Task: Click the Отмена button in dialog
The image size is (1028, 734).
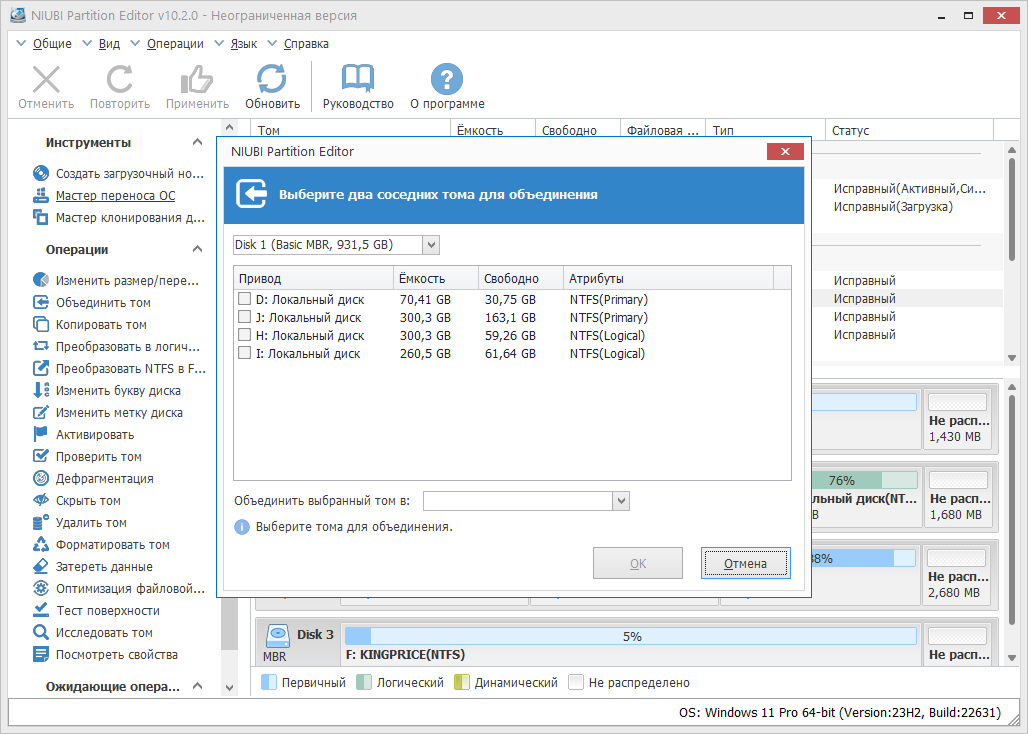Action: point(745,564)
